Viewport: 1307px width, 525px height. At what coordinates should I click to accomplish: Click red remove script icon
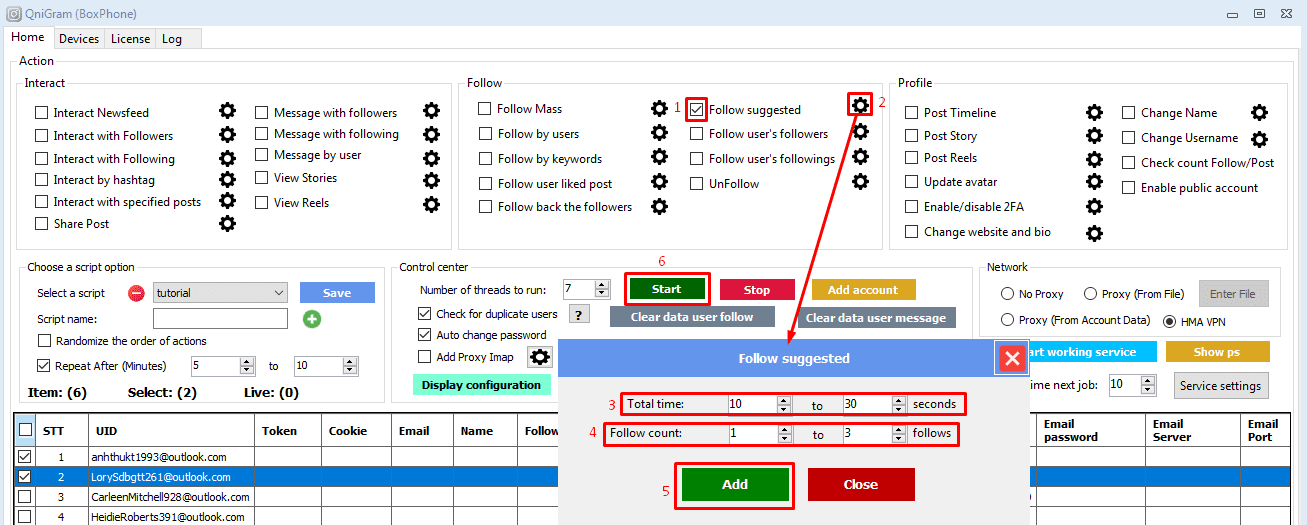pyautogui.click(x=136, y=293)
